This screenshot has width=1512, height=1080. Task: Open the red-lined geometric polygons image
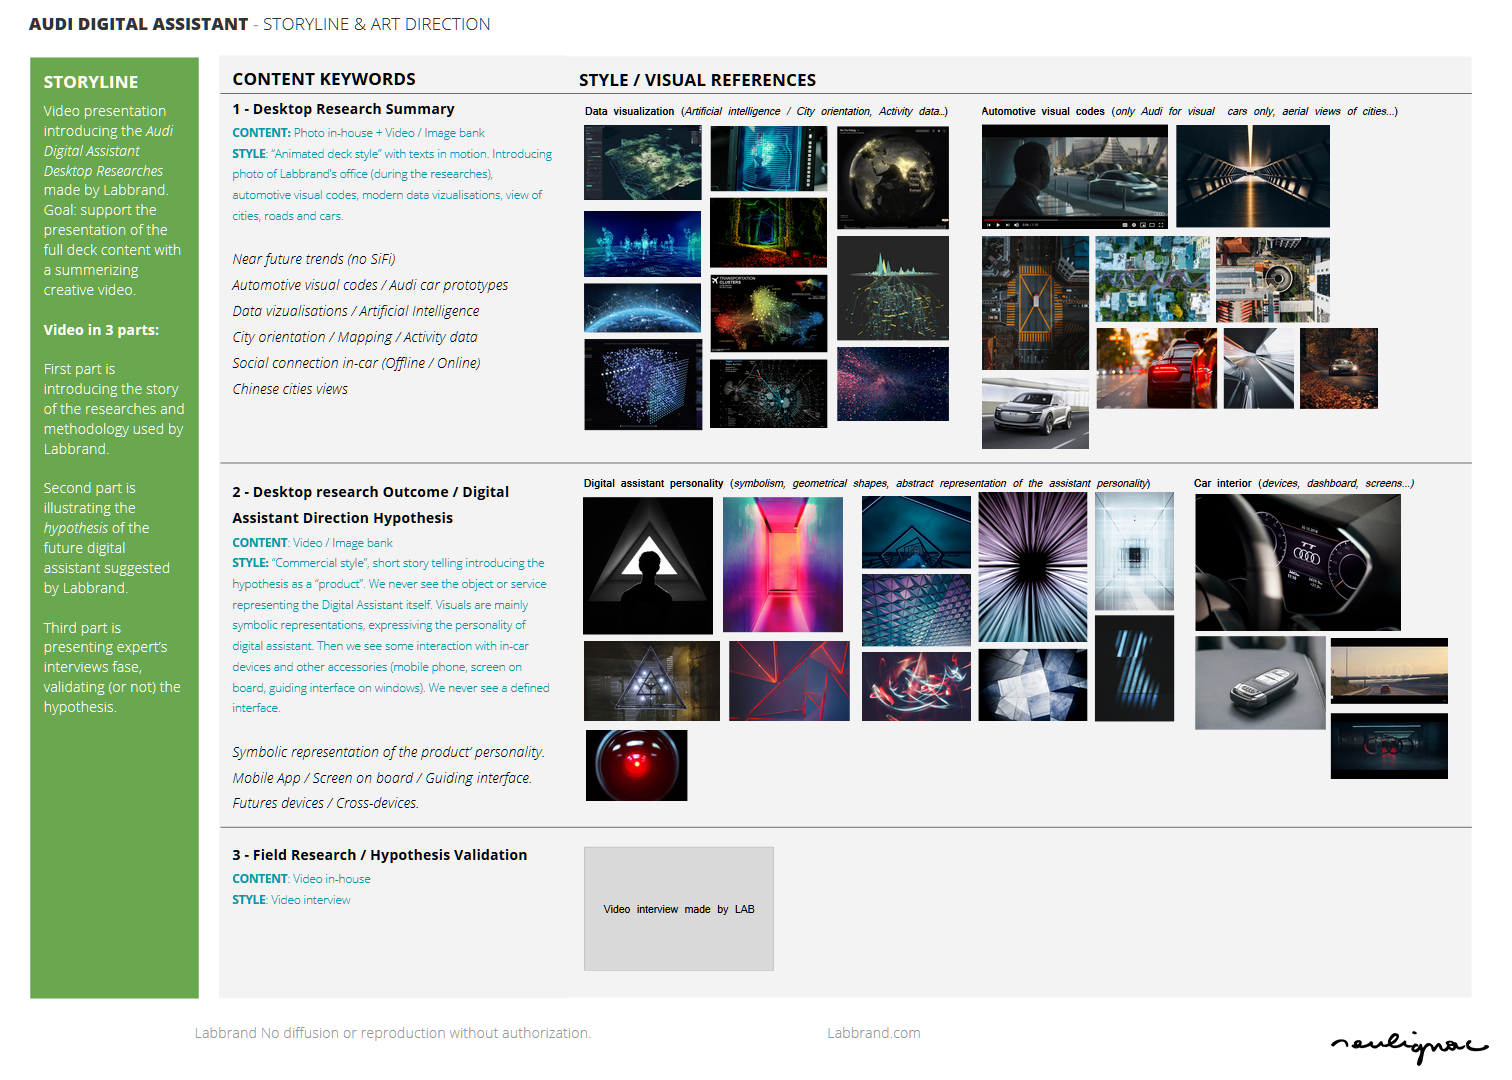[789, 681]
